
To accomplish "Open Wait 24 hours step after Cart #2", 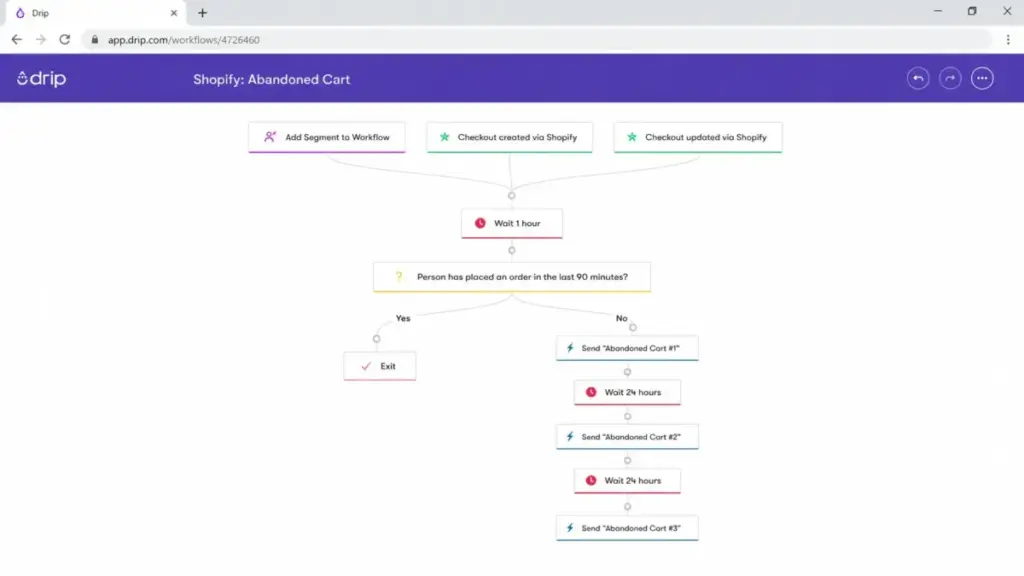I will pos(627,481).
